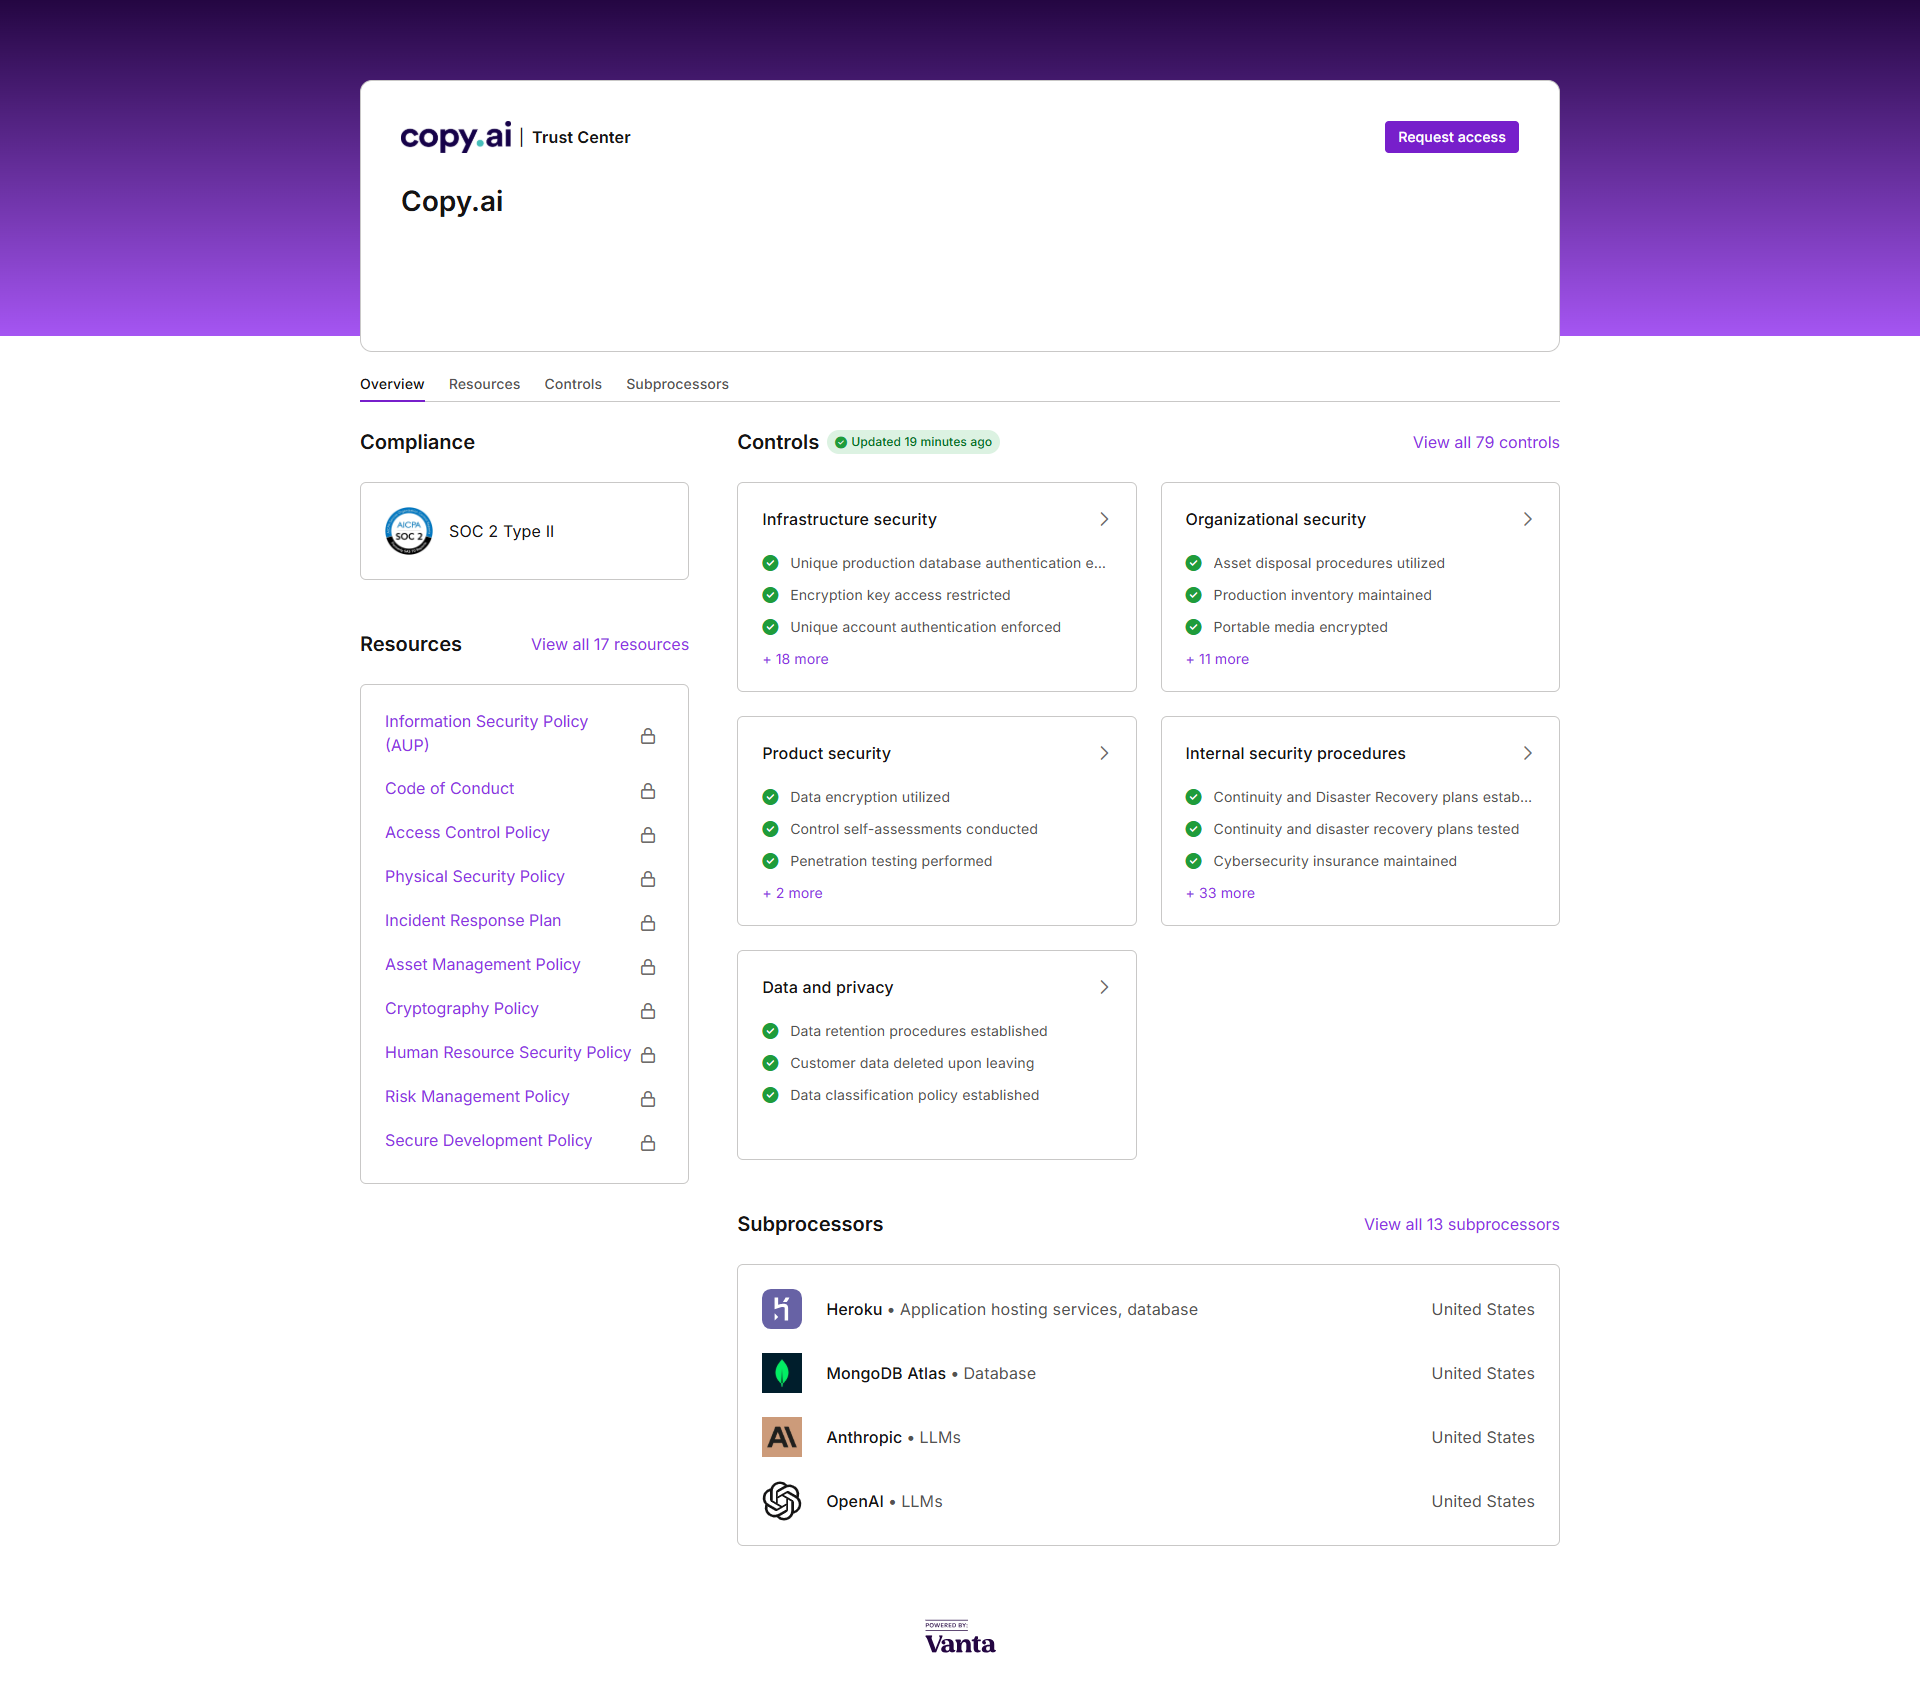Click green check next to Penetration testing performed
The height and width of the screenshot is (1694, 1920).
pos(770,861)
